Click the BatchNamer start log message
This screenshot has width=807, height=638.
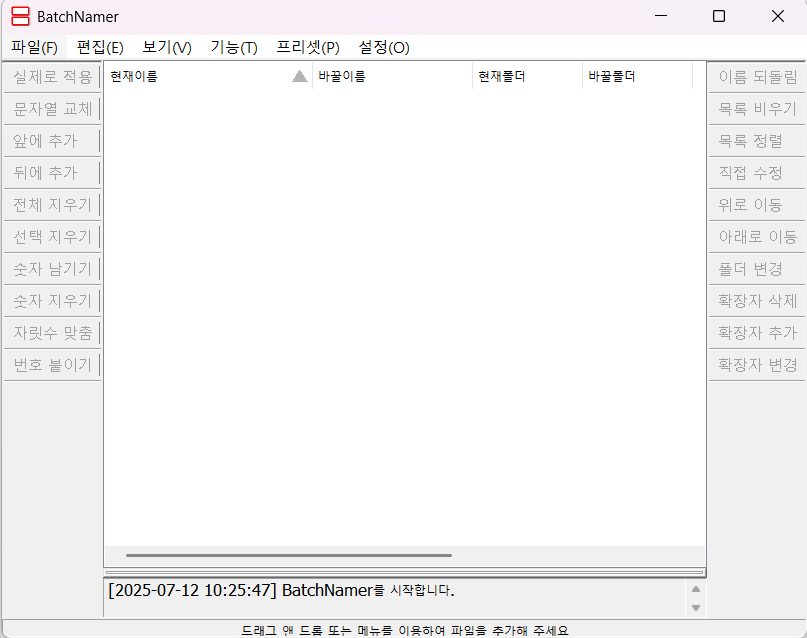coord(281,590)
